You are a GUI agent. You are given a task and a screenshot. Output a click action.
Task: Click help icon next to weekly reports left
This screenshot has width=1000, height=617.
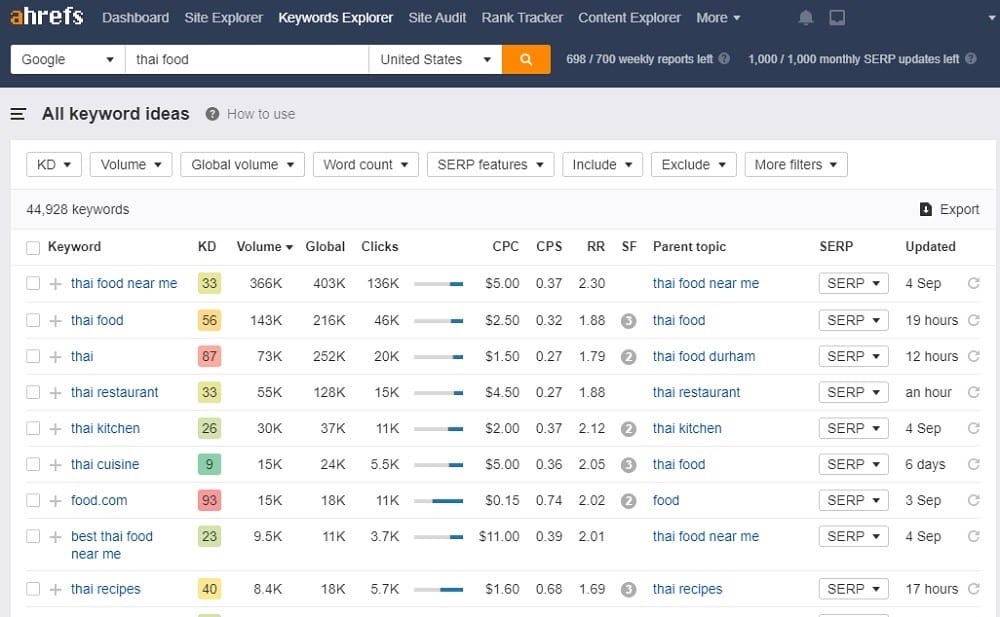(x=724, y=59)
